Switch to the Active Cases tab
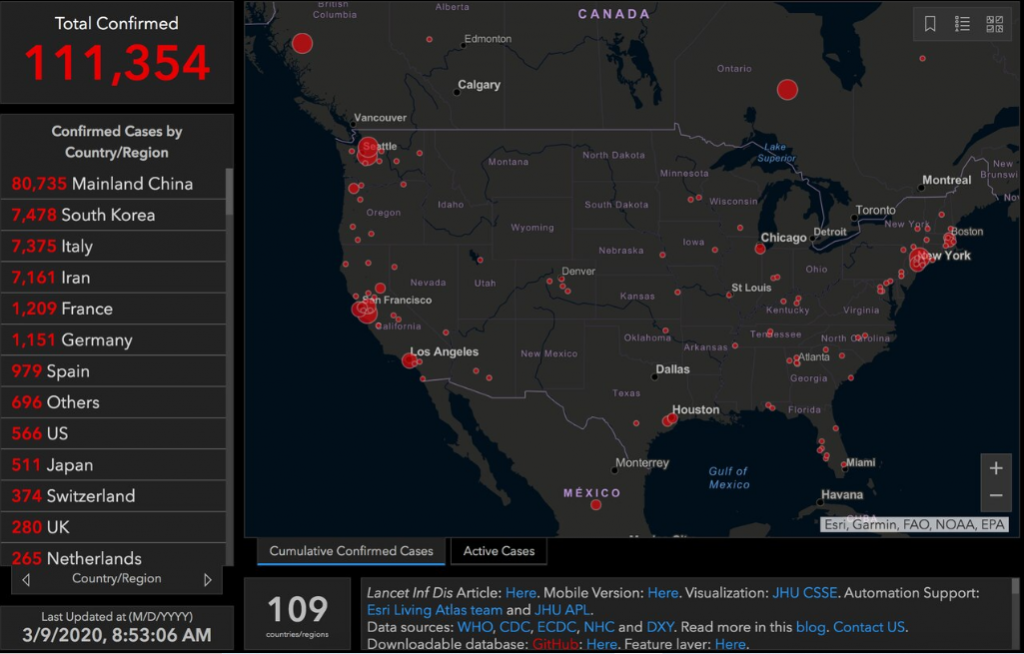The width and height of the screenshot is (1024, 654). pyautogui.click(x=499, y=551)
